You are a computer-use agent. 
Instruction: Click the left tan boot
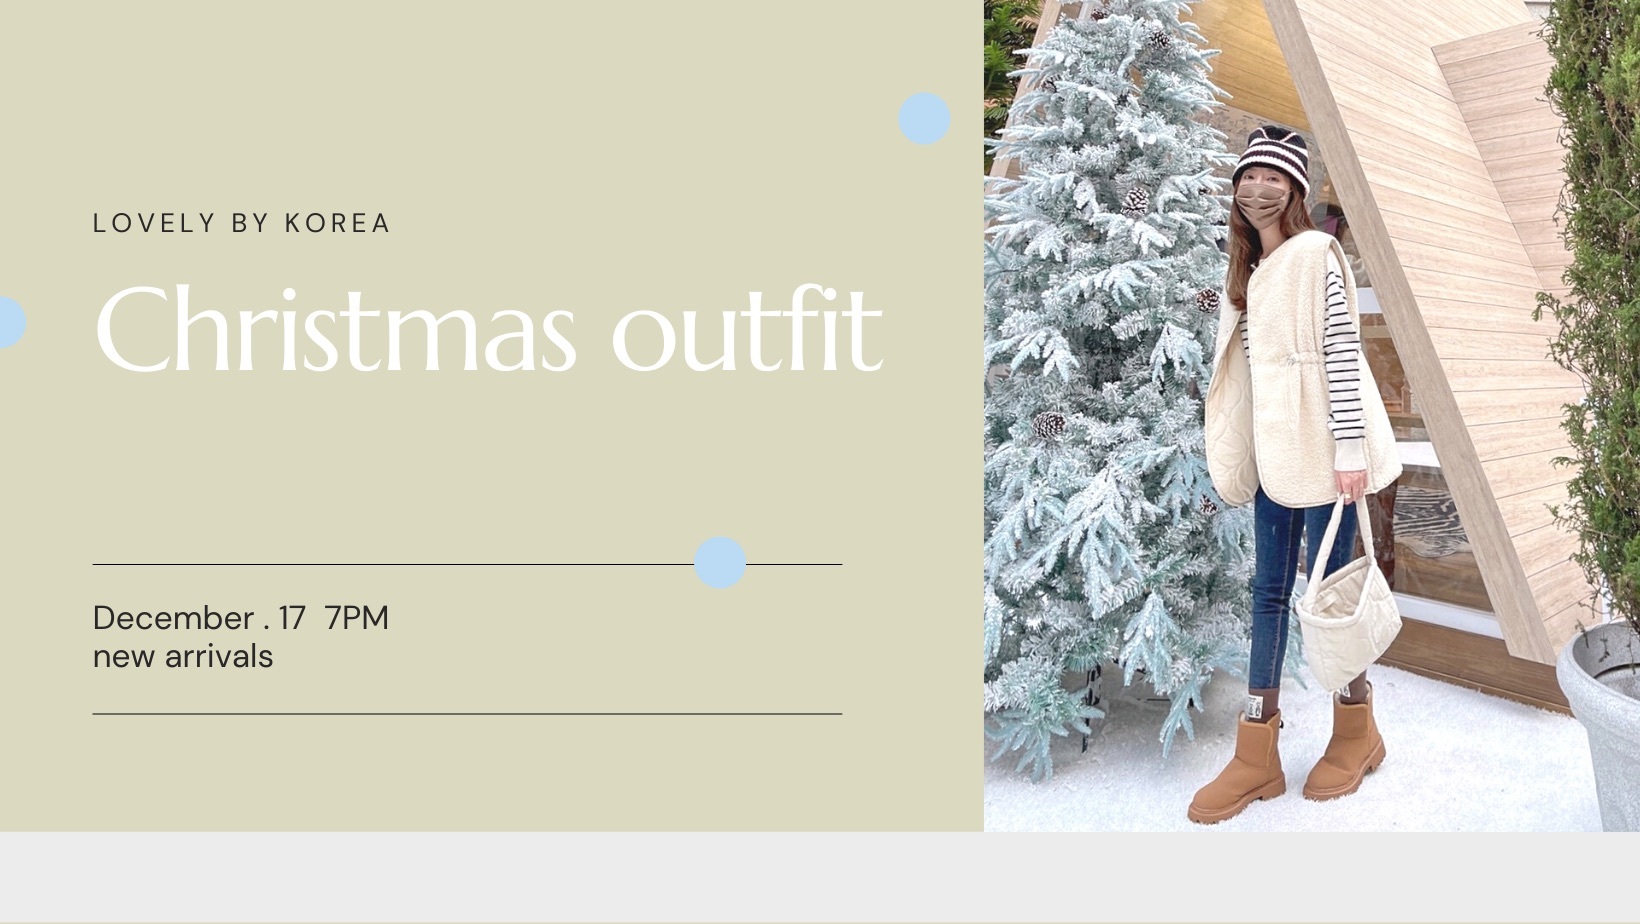(x=1238, y=764)
